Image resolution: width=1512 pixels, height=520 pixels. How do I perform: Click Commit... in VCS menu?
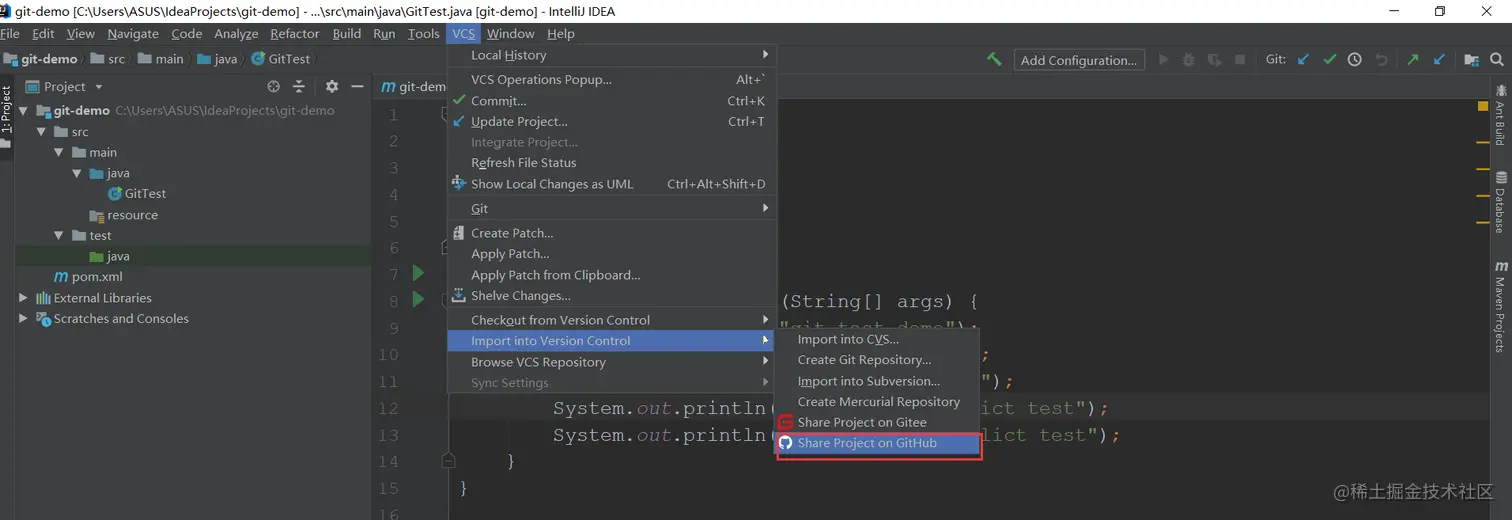coord(612,101)
